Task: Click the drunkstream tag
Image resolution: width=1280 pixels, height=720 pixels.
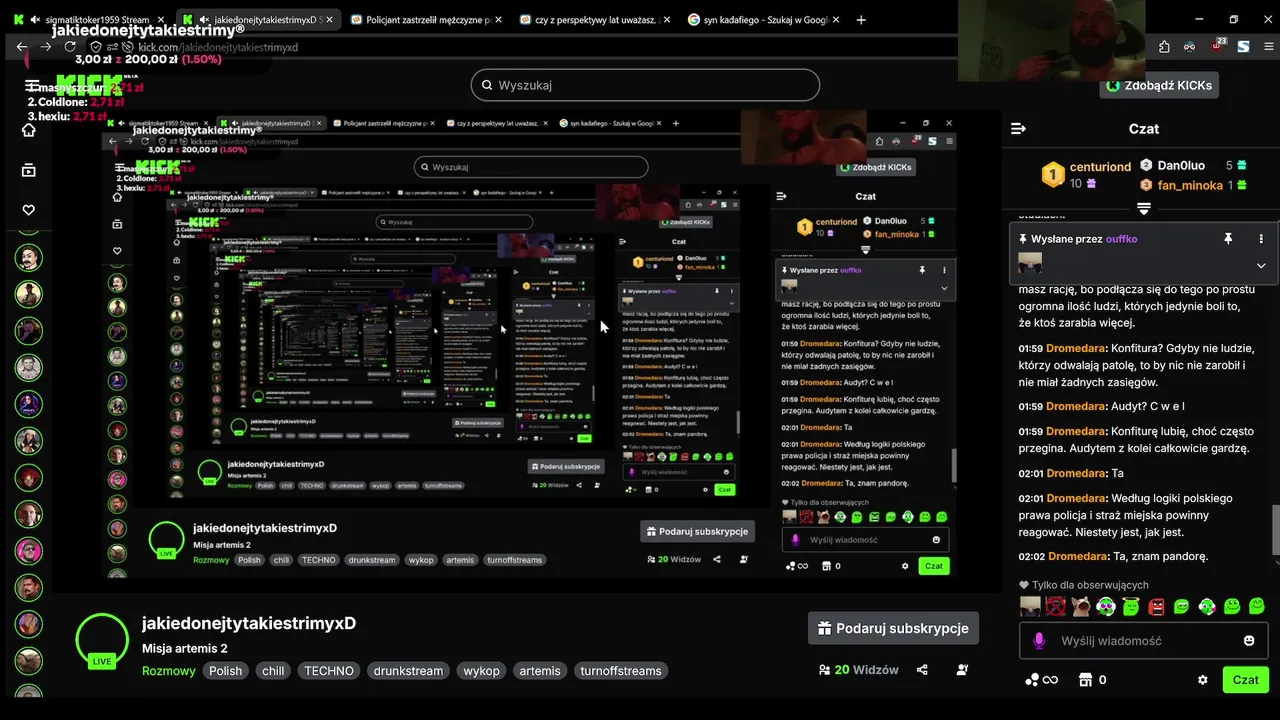Action: [408, 671]
